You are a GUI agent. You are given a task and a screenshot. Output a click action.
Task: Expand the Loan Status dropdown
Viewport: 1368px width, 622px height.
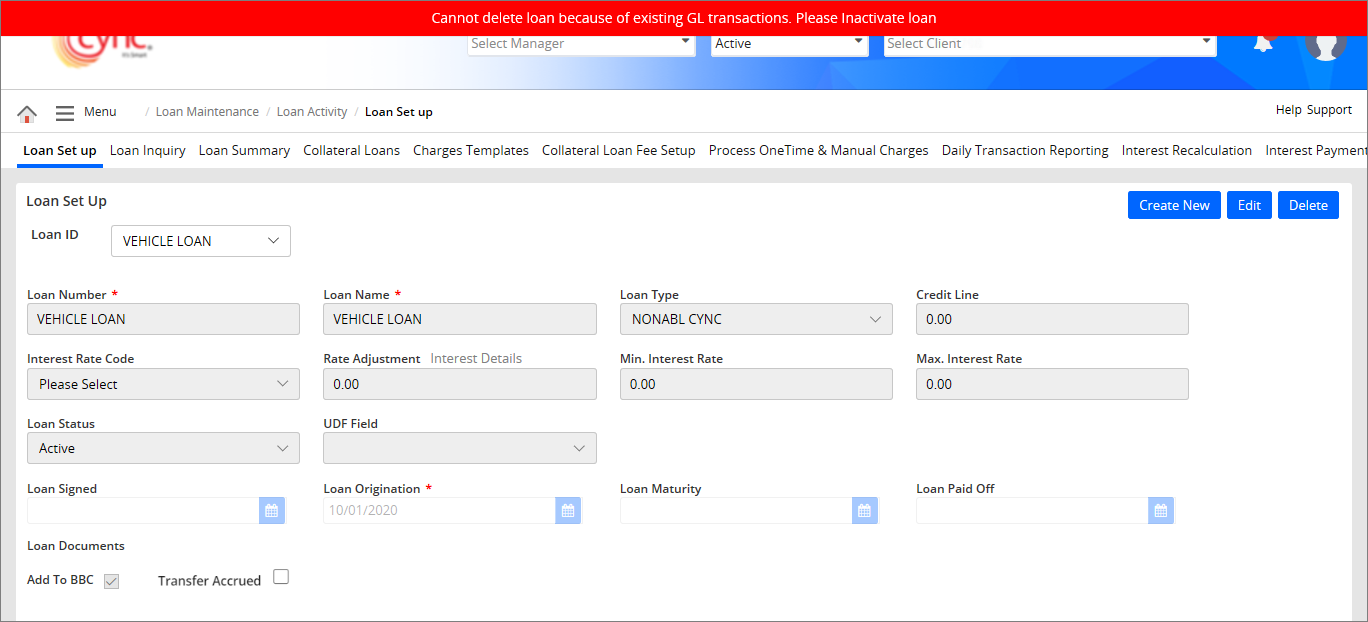[x=163, y=449]
